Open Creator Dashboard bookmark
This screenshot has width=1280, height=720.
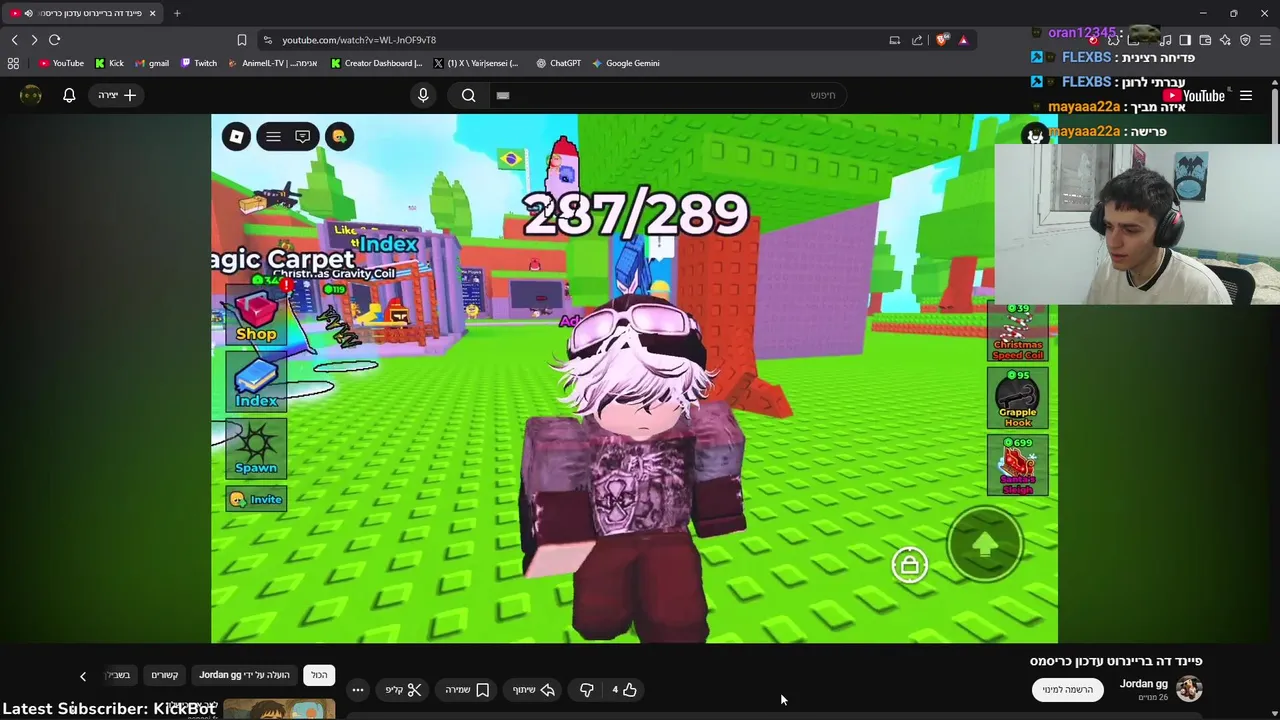[x=376, y=63]
